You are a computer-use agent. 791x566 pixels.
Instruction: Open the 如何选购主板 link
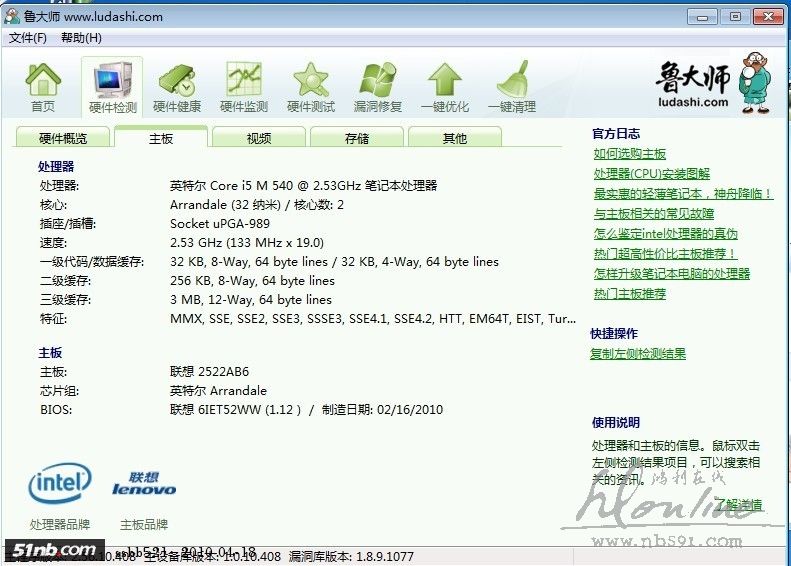[629, 154]
